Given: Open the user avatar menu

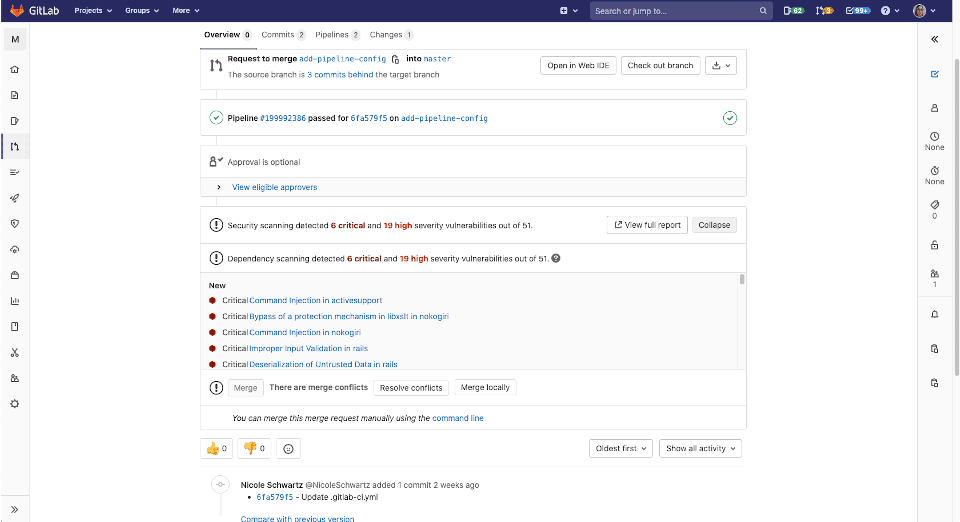Looking at the screenshot, I should [924, 10].
